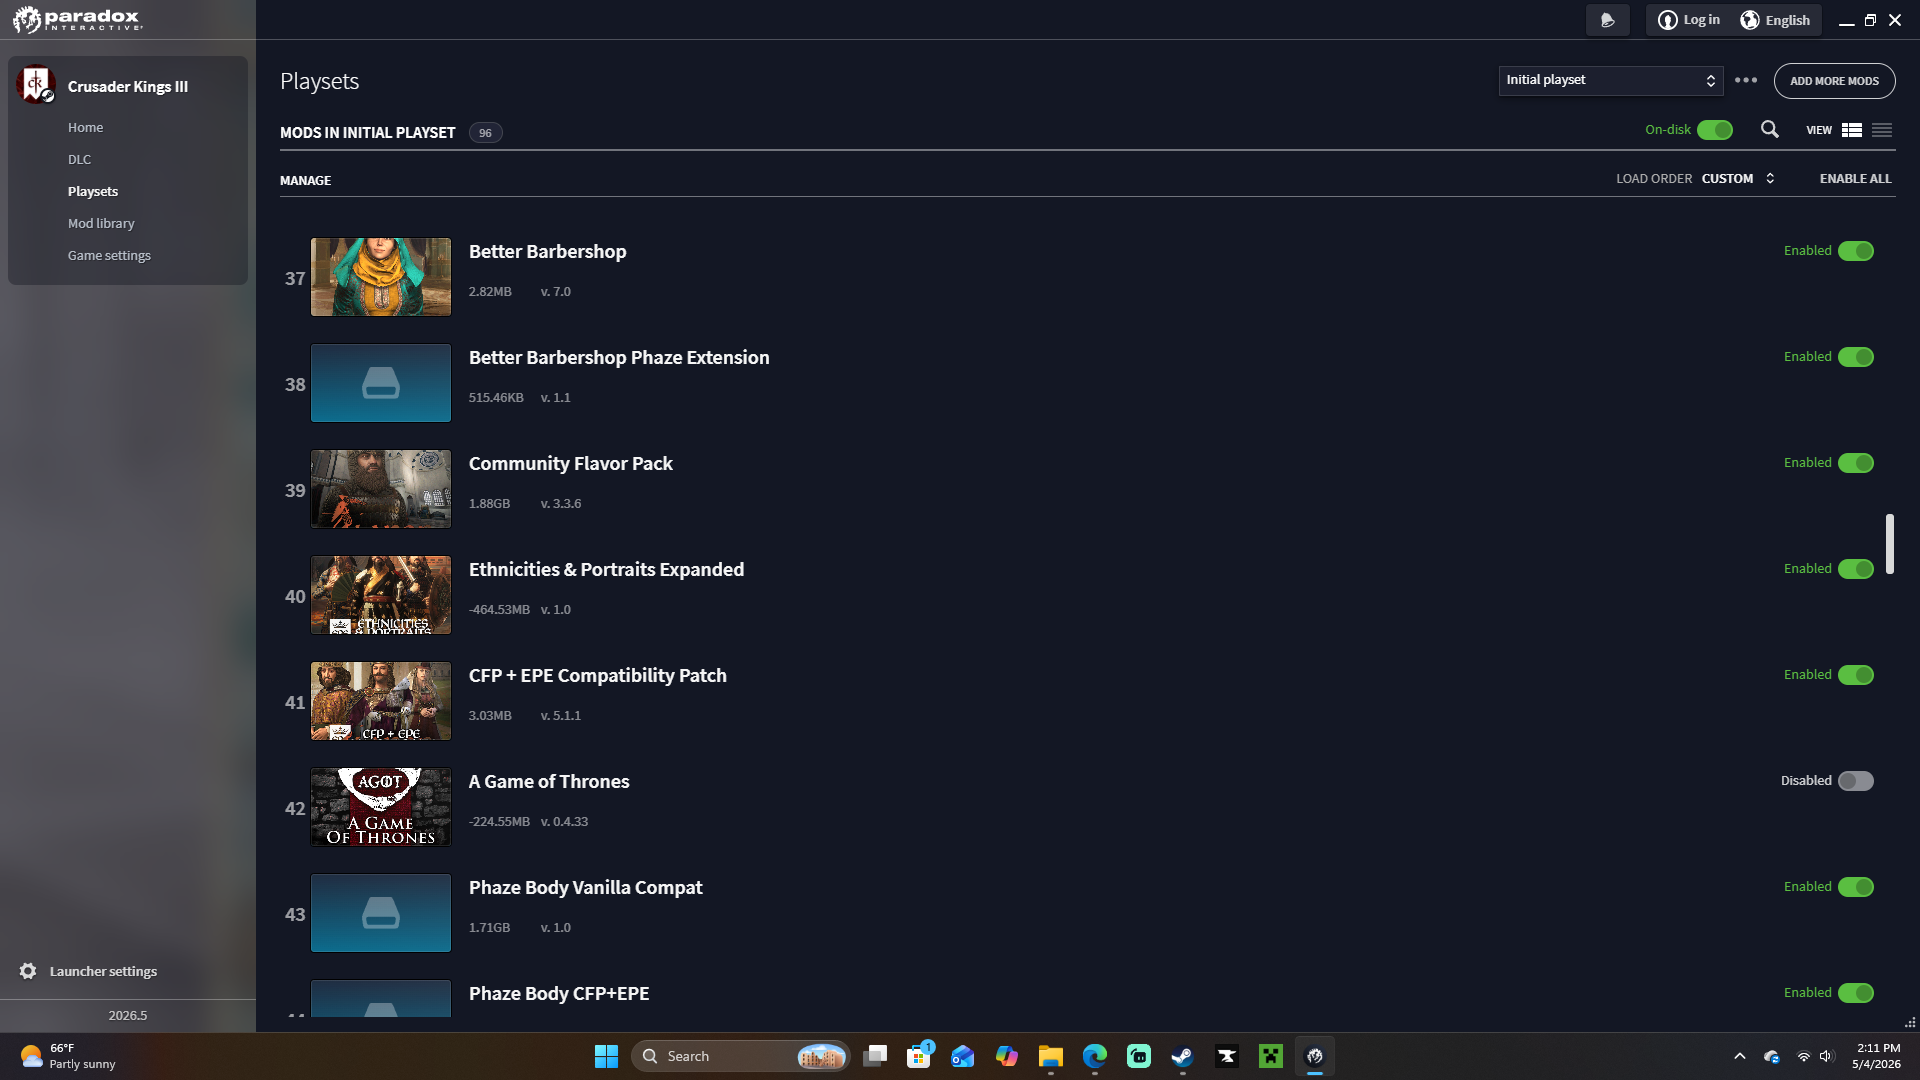Disable Phaze Body Vanilla Compat mod
The width and height of the screenshot is (1920, 1080).
point(1856,887)
